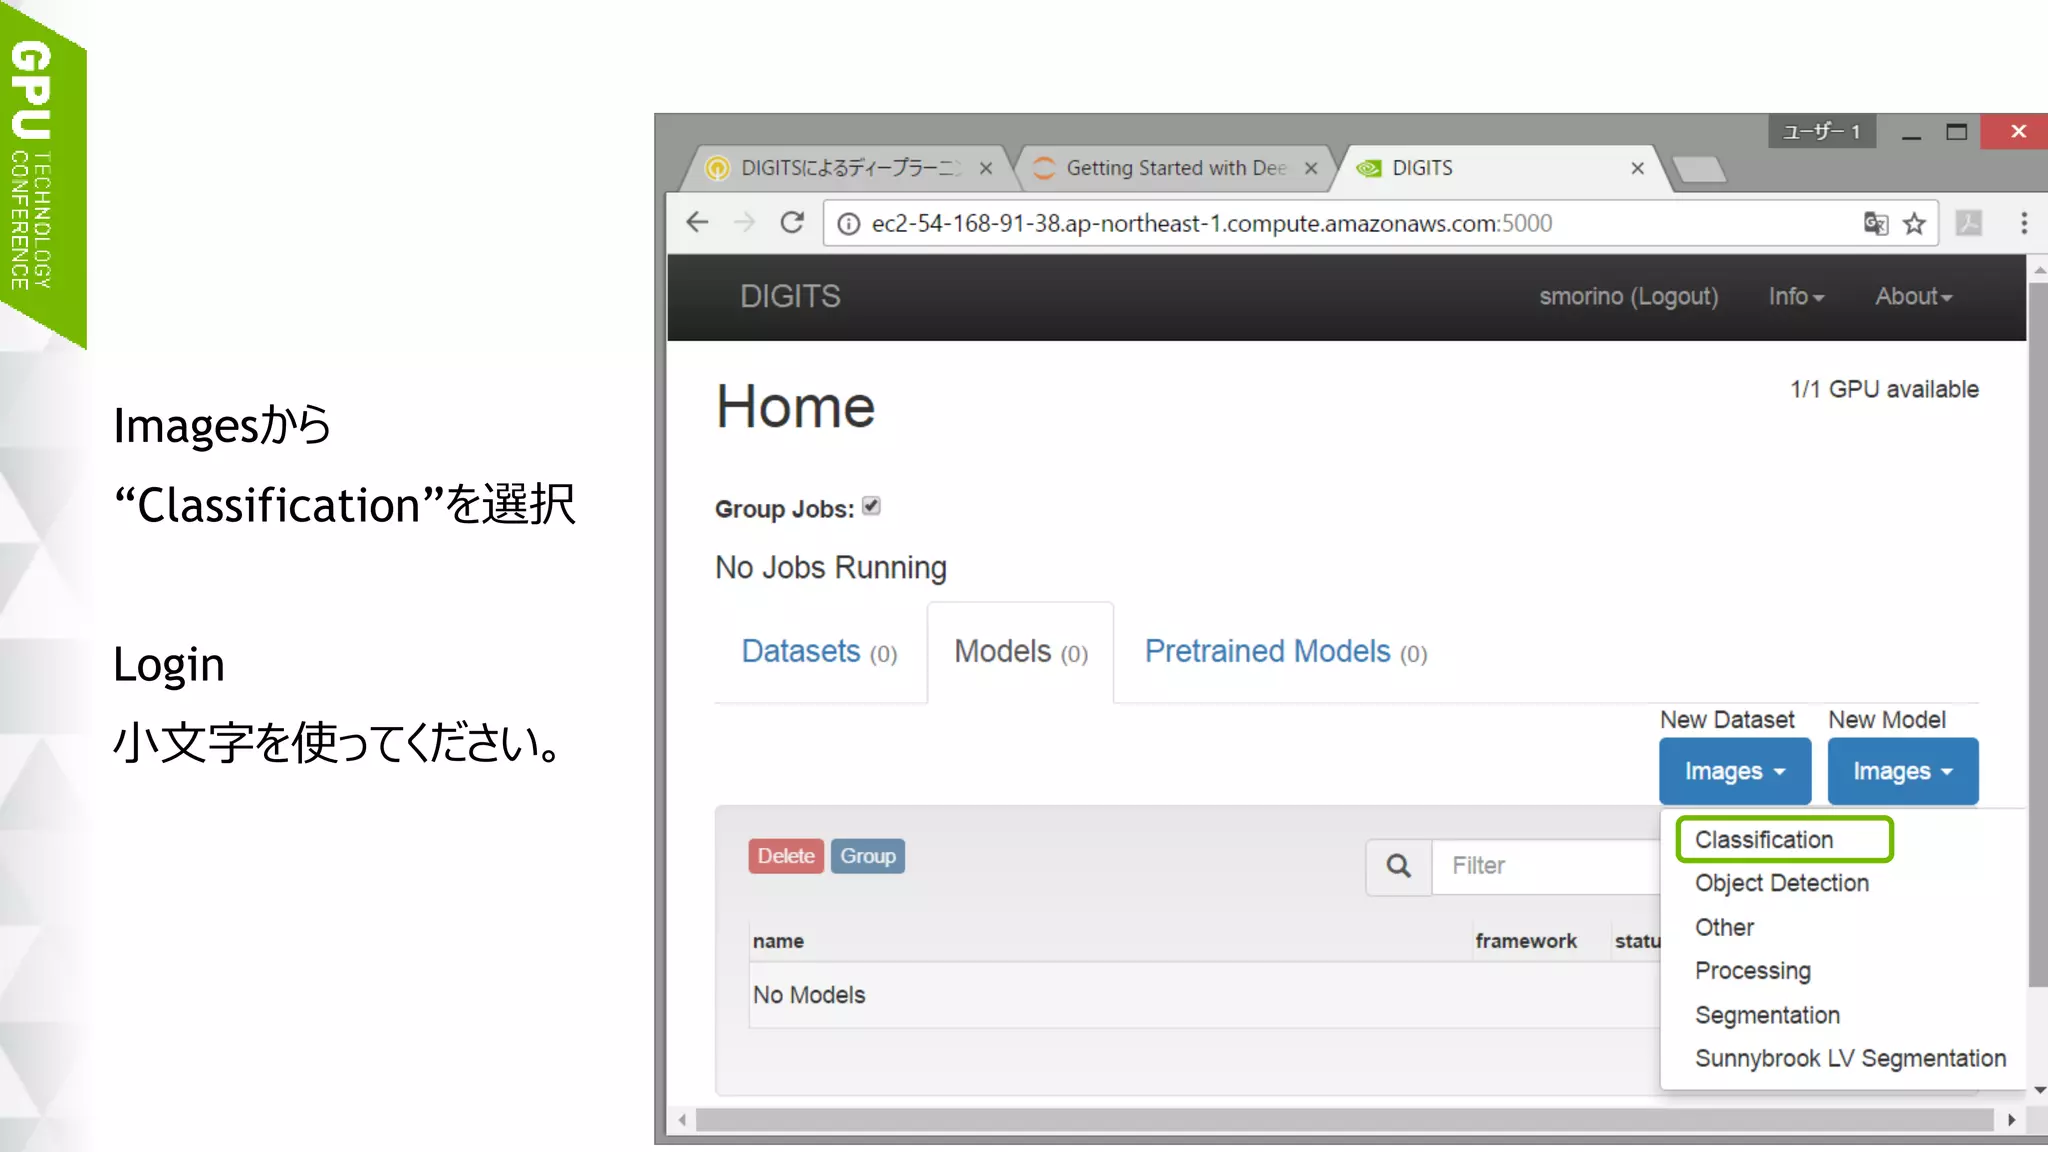Close the DIGITS browser tab

click(1637, 168)
